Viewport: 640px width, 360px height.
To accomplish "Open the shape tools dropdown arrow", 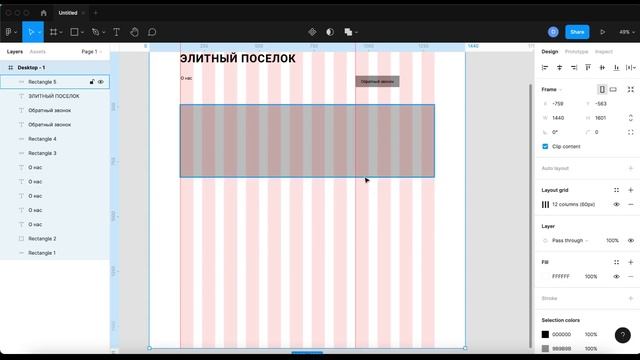I will [82, 32].
